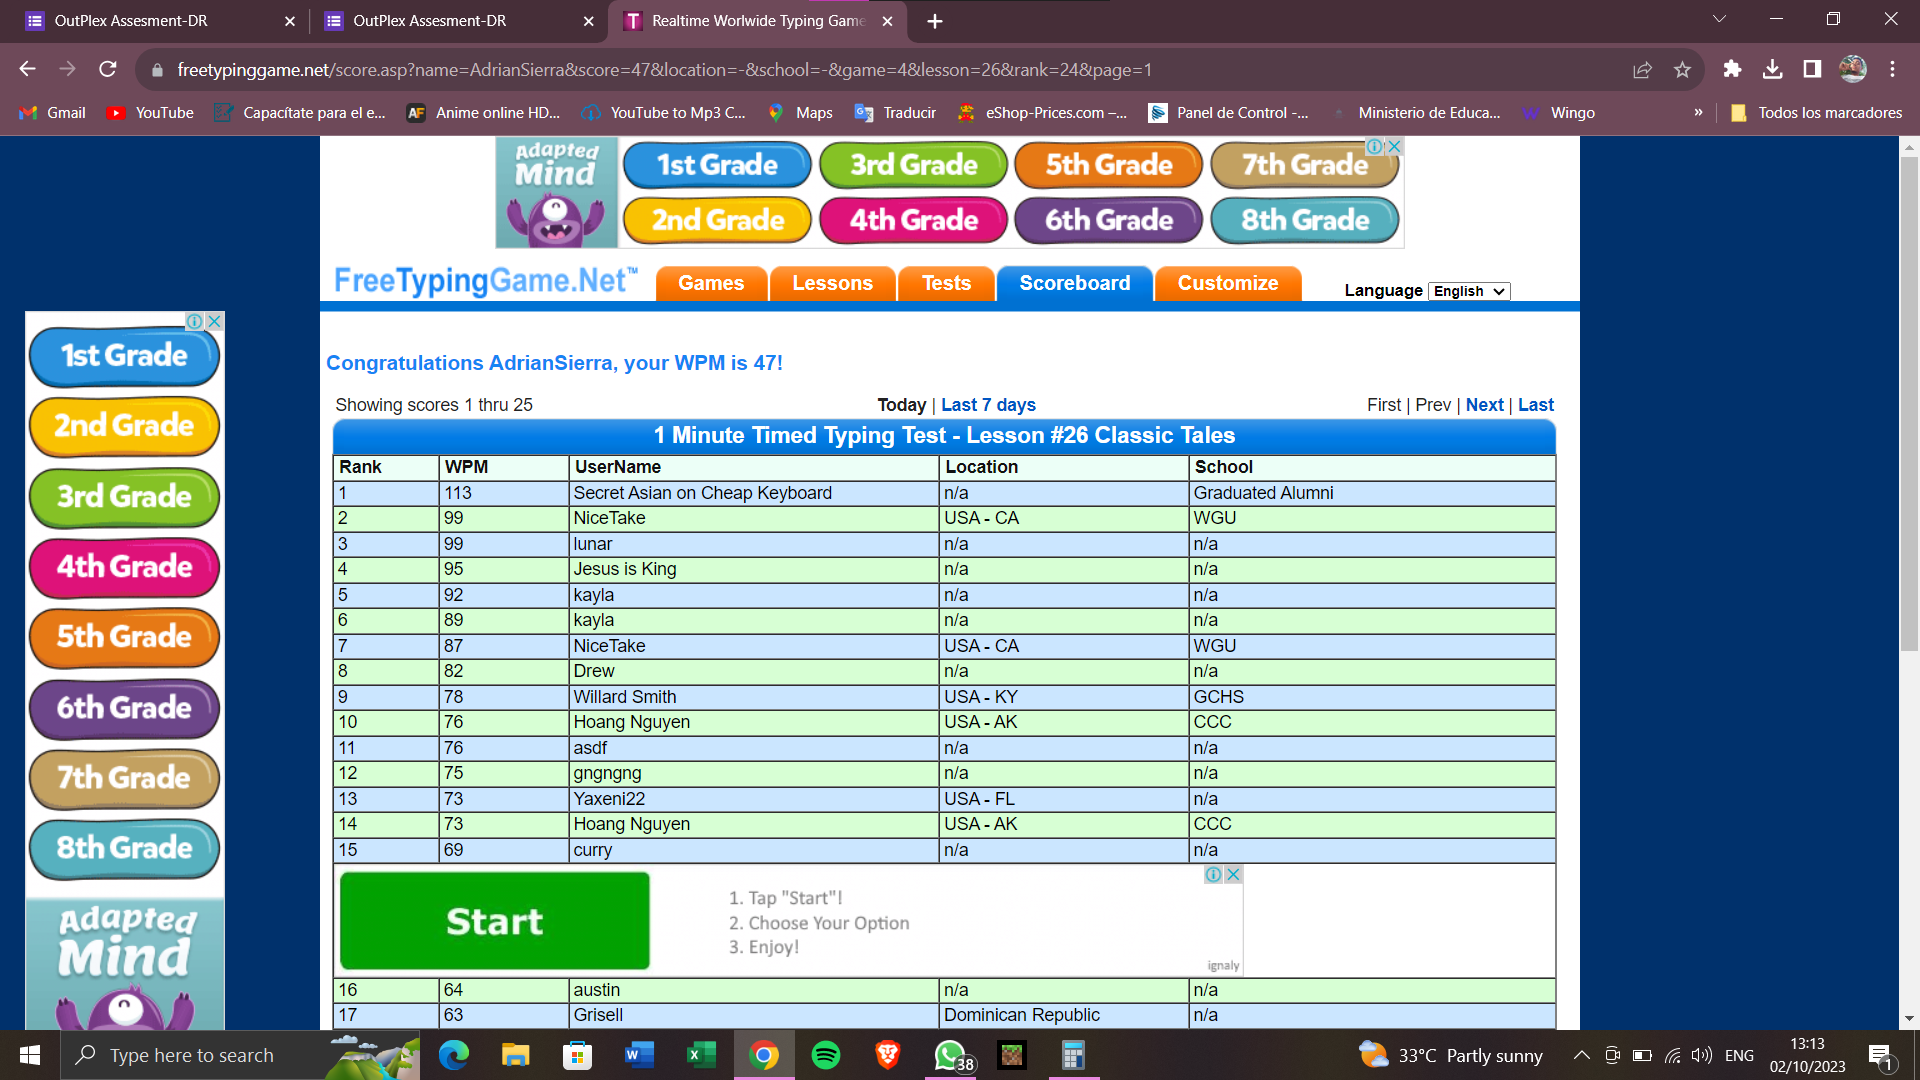Click Secret Asian on Cheap Keyboard username
1920x1080 pixels.
click(x=702, y=493)
